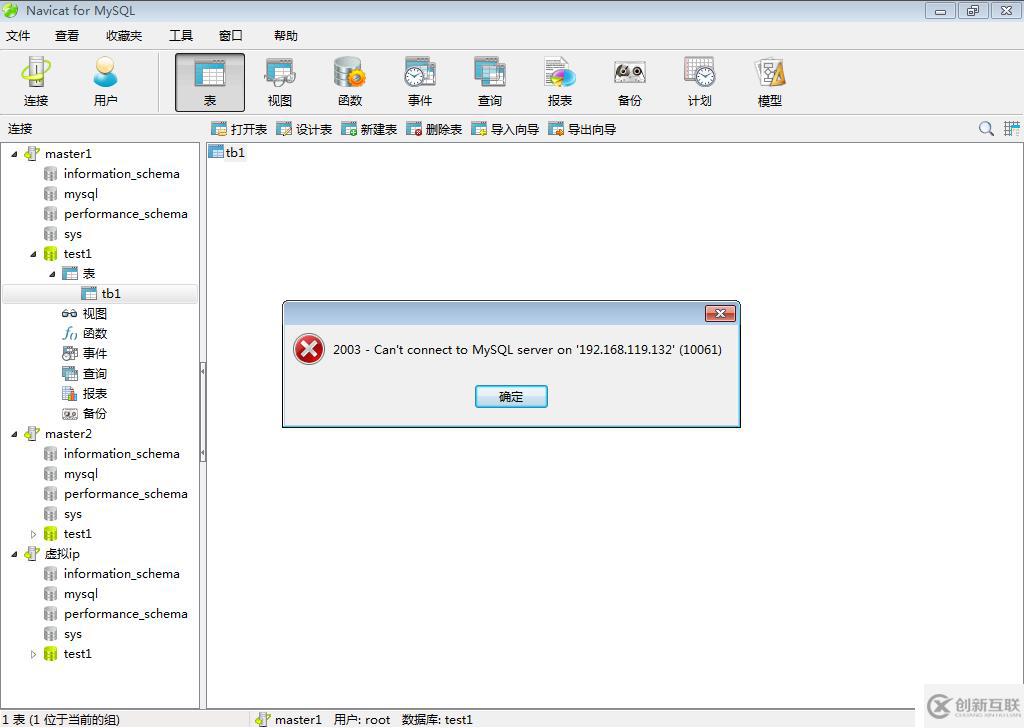This screenshot has height=728, width=1024.
Task: Select 备份 node in the tree
Action: click(x=95, y=414)
